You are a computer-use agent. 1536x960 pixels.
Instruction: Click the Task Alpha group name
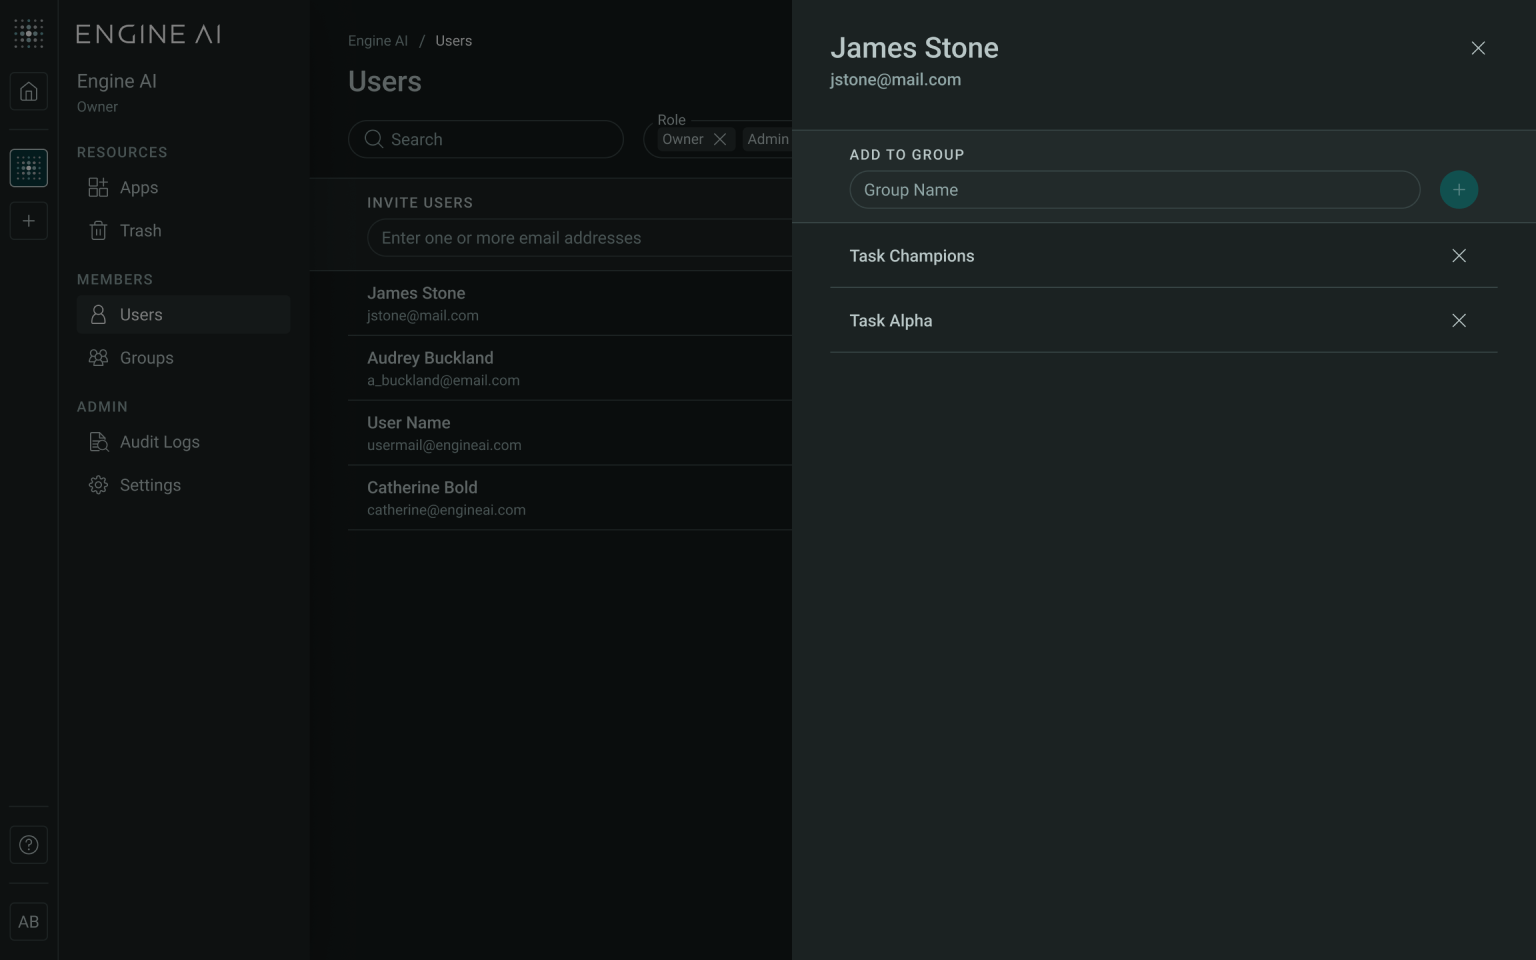891,321
